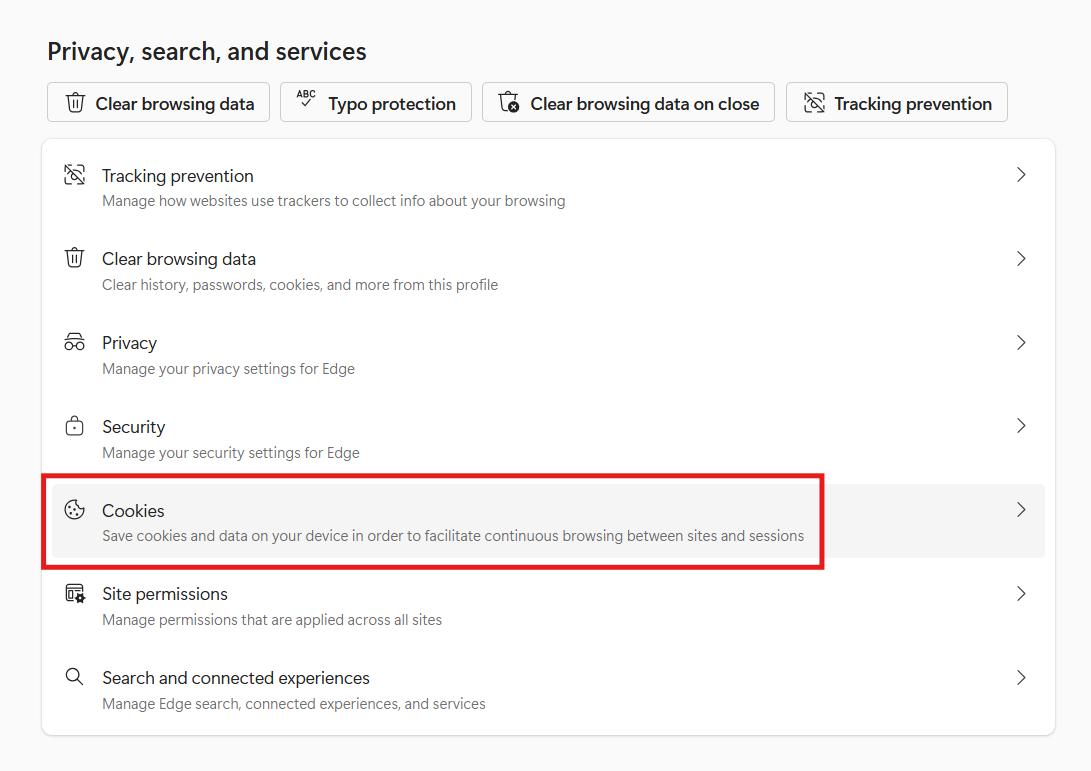Expand the Tracking prevention row chevron

(1020, 175)
